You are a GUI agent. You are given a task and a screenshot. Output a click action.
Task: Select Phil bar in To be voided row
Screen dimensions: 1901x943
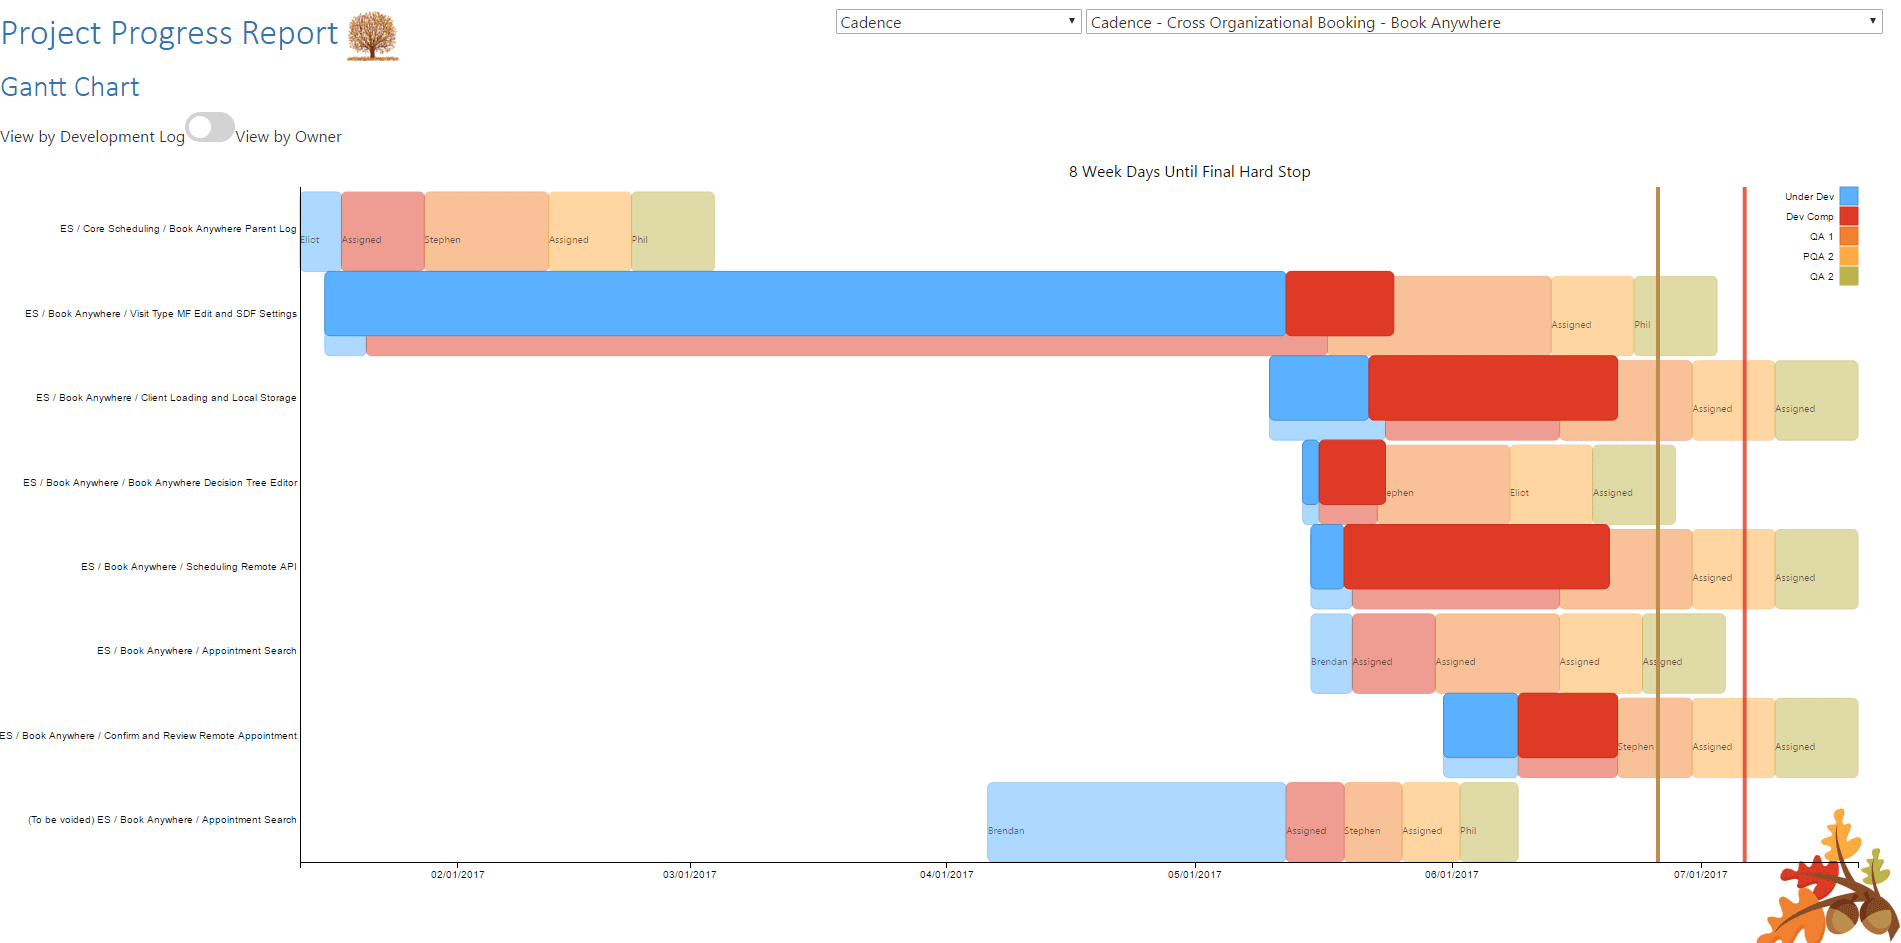1489,822
